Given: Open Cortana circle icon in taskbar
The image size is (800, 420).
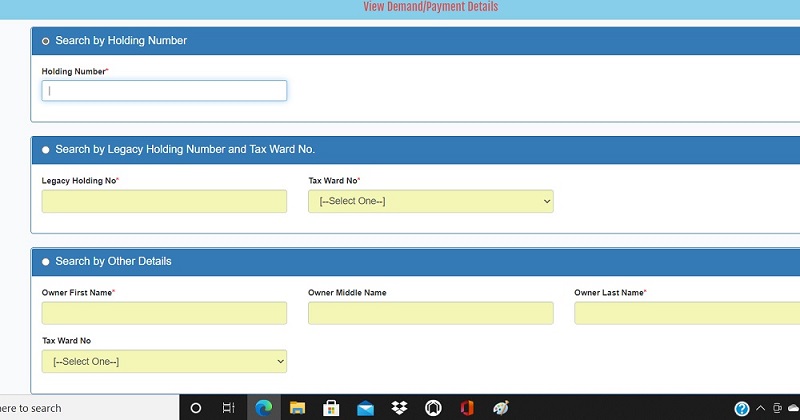Looking at the screenshot, I should (195, 408).
